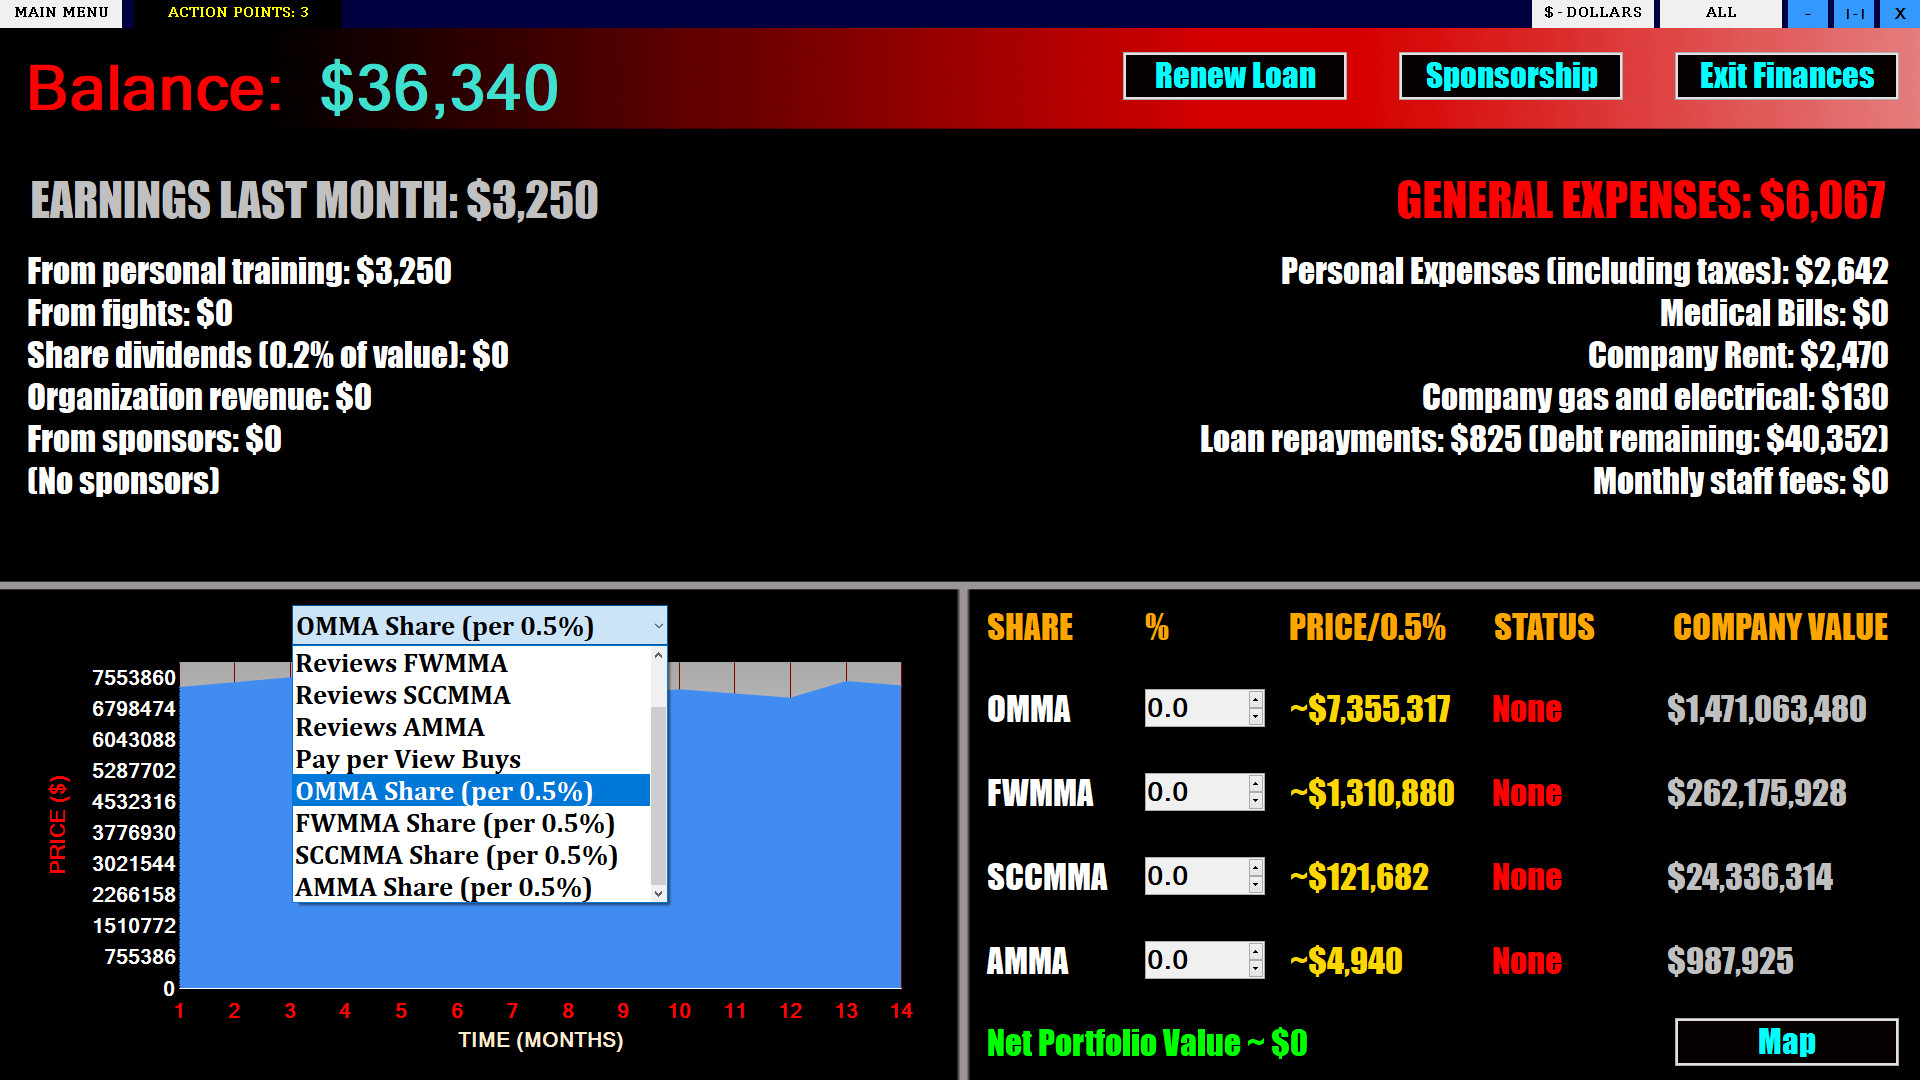The height and width of the screenshot is (1080, 1920).
Task: Open the Sponsorship screen
Action: coord(1510,76)
